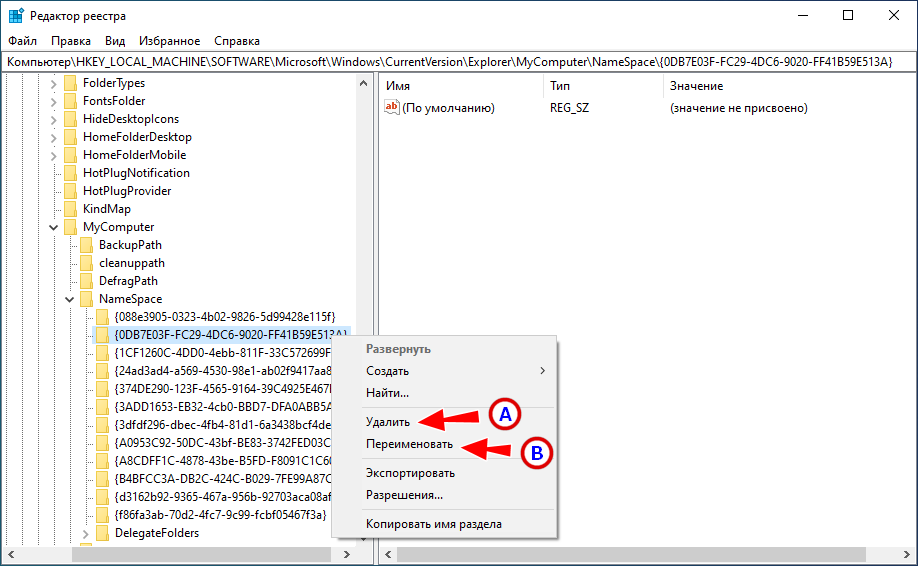
Task: Click the values pane horizontal scrollbar thumb
Action: pyautogui.click(x=631, y=554)
